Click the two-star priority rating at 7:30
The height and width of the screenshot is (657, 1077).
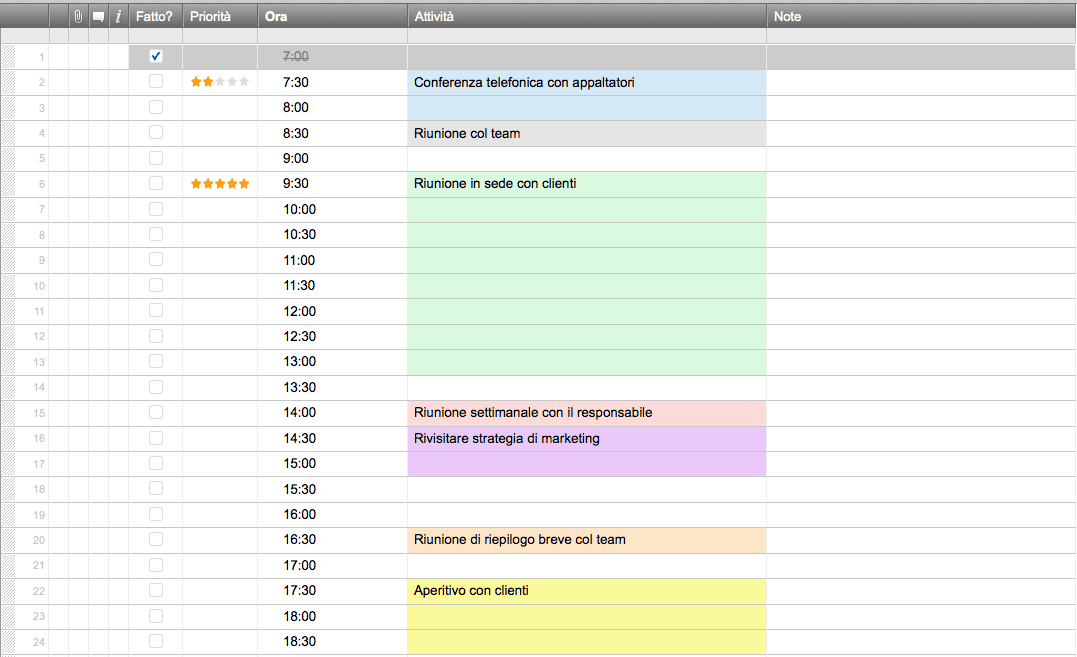click(220, 82)
